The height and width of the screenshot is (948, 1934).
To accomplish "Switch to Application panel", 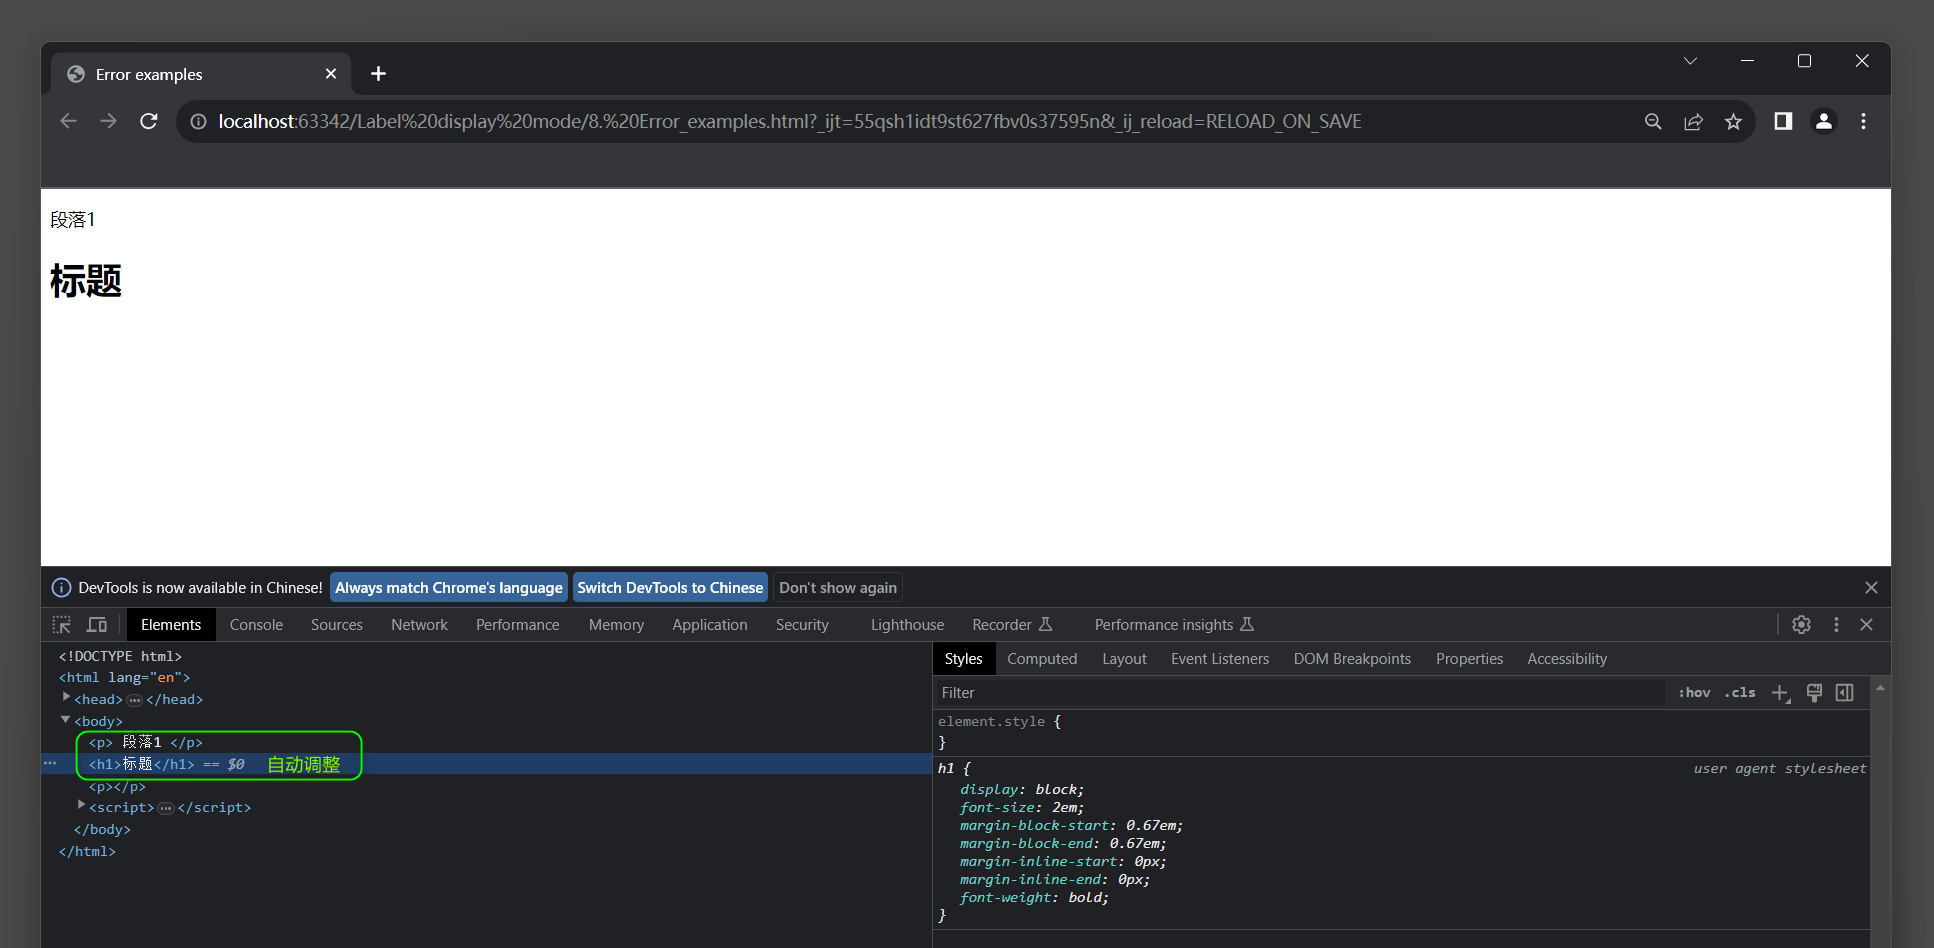I will point(710,625).
